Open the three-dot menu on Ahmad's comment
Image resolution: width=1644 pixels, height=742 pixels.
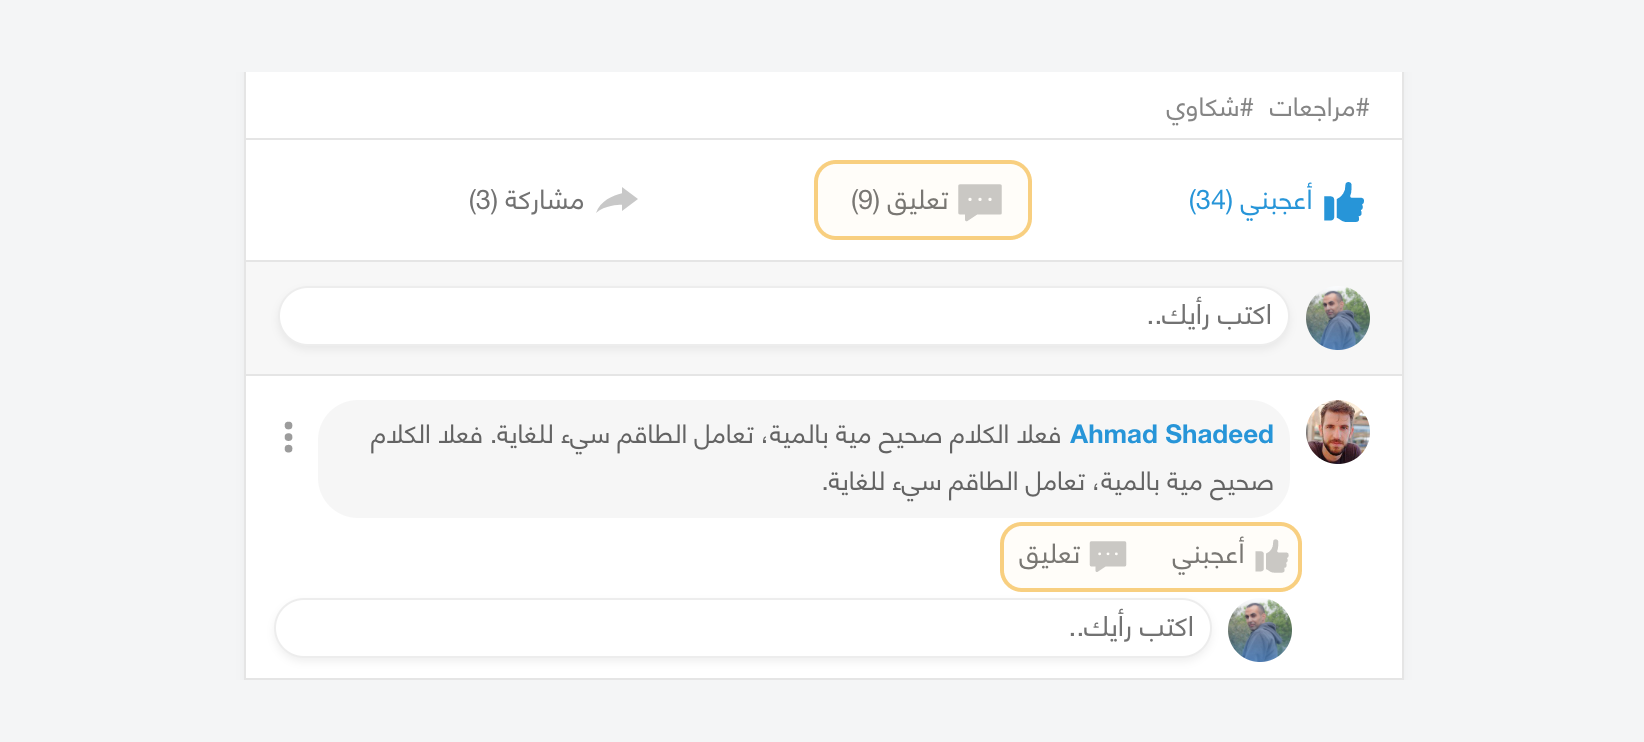coord(288,437)
